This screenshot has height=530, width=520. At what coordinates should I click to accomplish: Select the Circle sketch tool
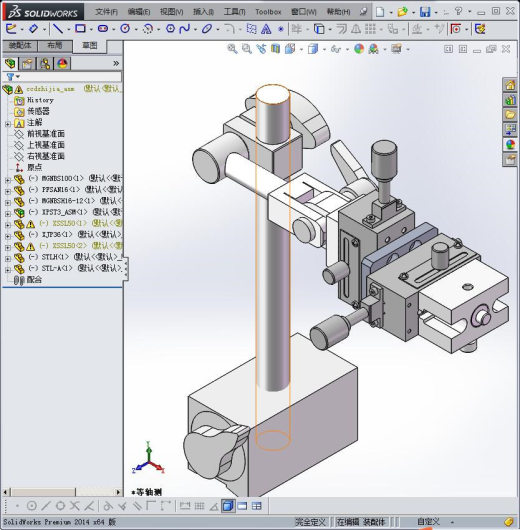[x=125, y=29]
